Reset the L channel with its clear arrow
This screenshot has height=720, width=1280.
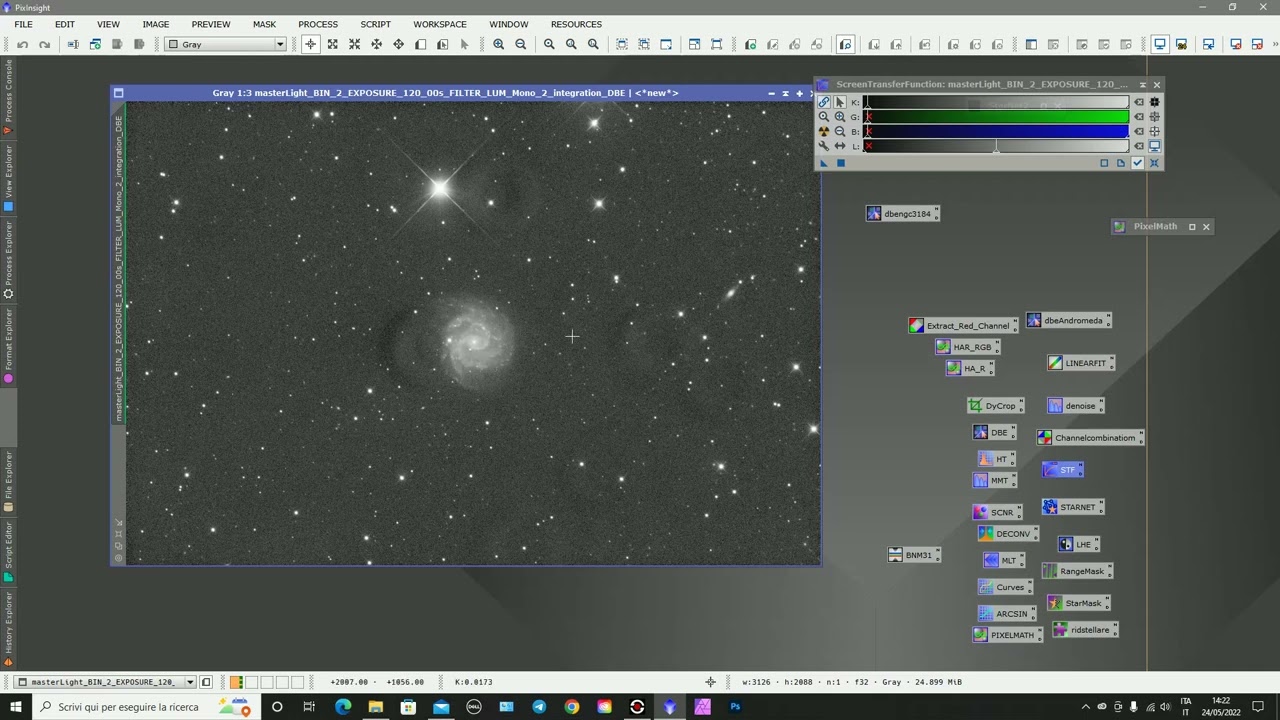pos(1139,146)
